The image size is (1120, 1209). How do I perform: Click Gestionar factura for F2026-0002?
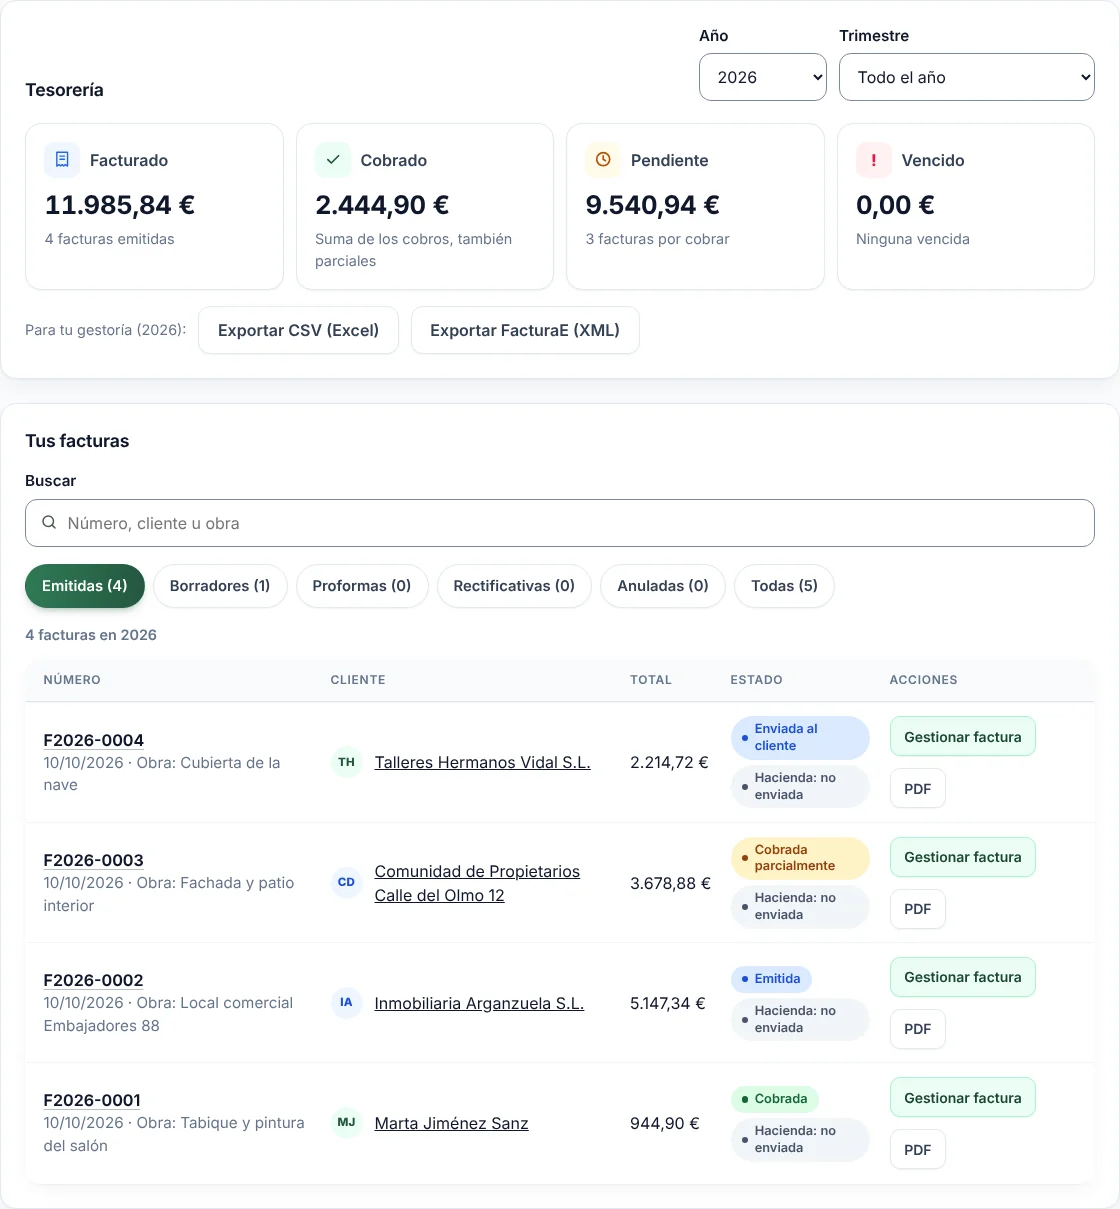(x=963, y=977)
